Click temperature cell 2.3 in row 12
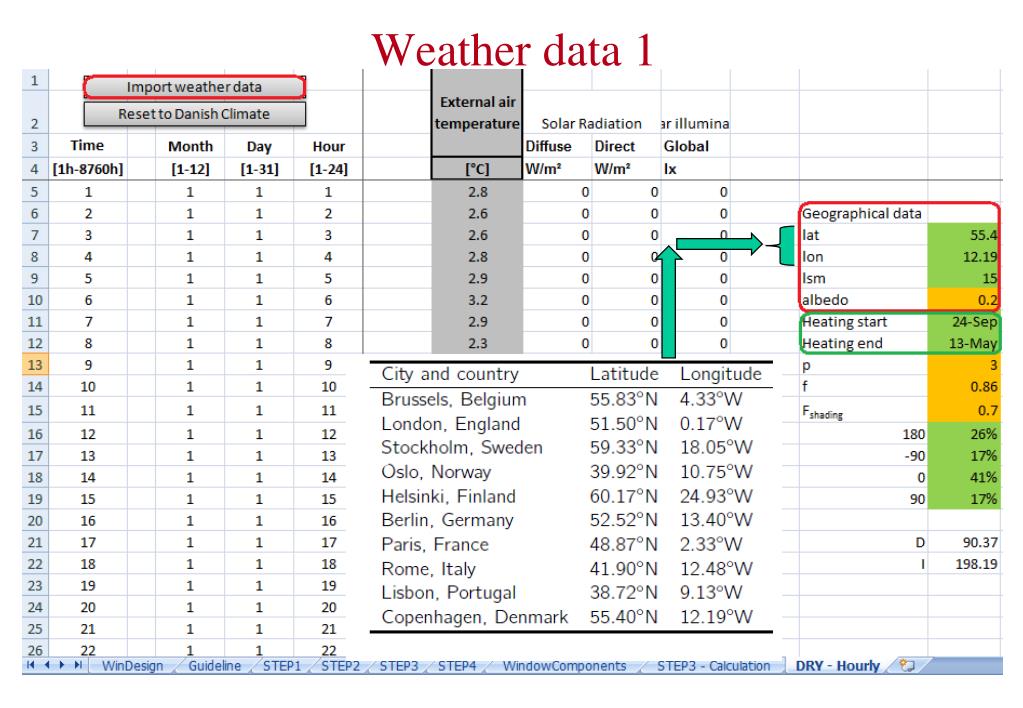The image size is (1023, 708). click(x=477, y=343)
